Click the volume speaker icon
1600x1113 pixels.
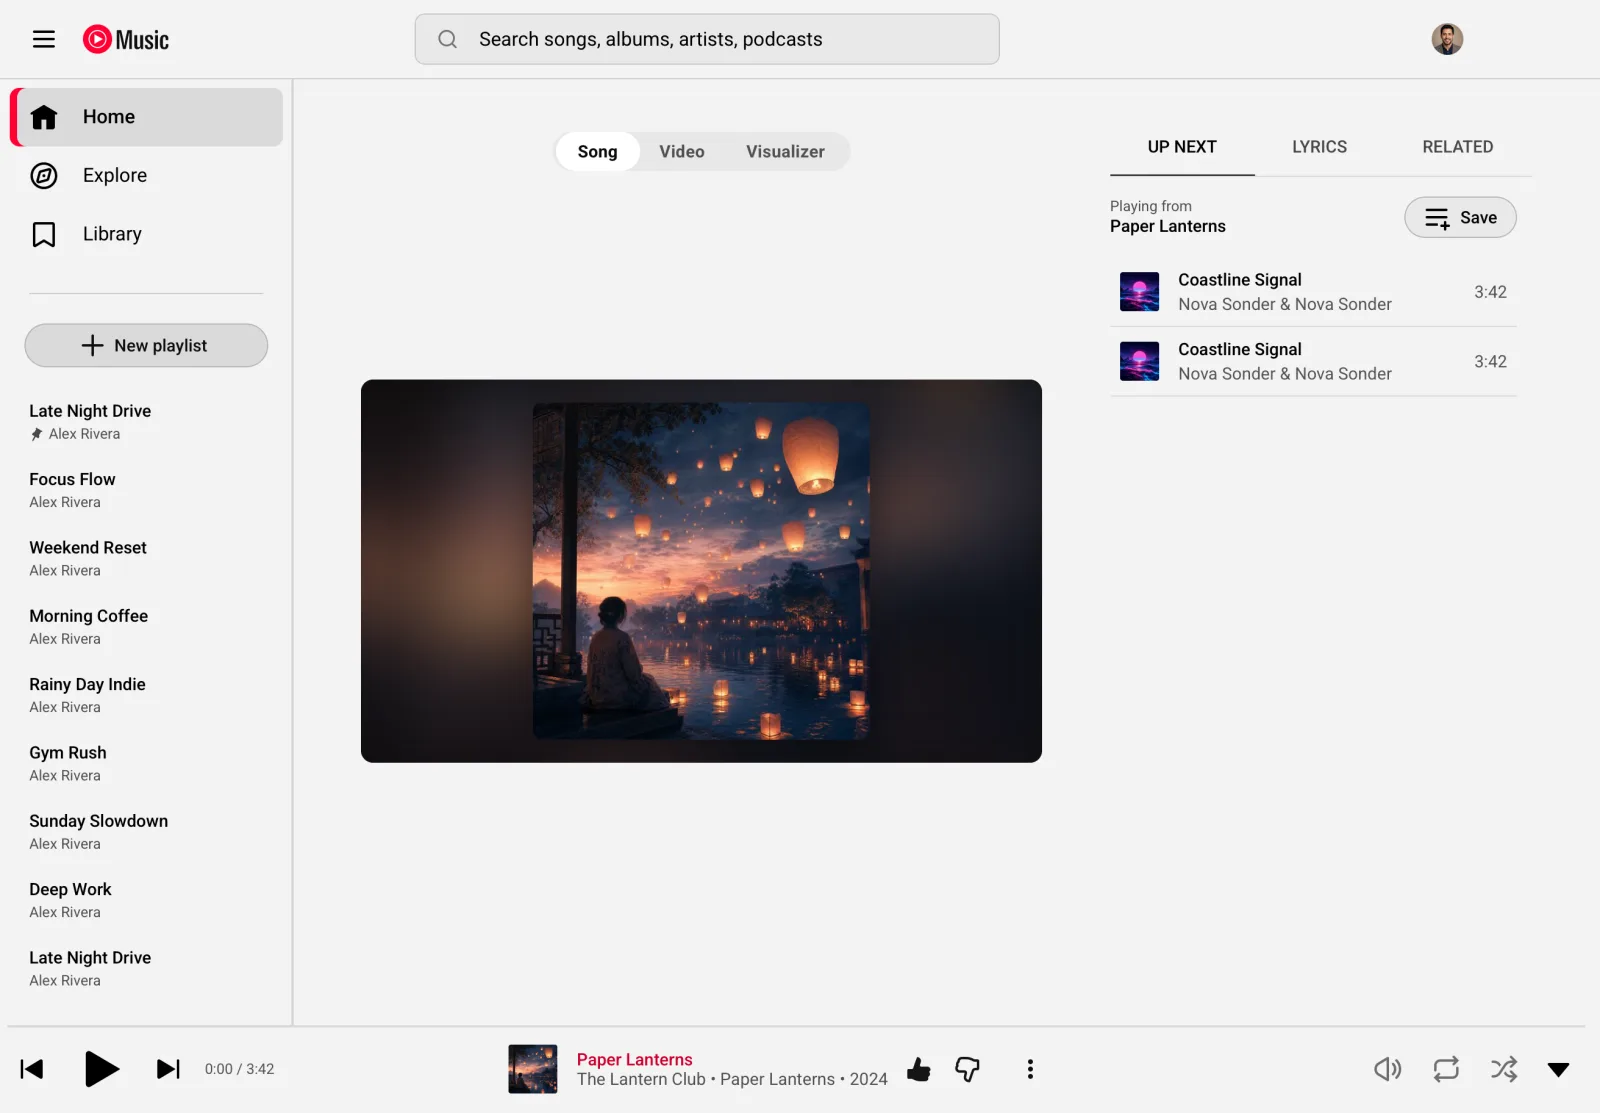click(1387, 1069)
